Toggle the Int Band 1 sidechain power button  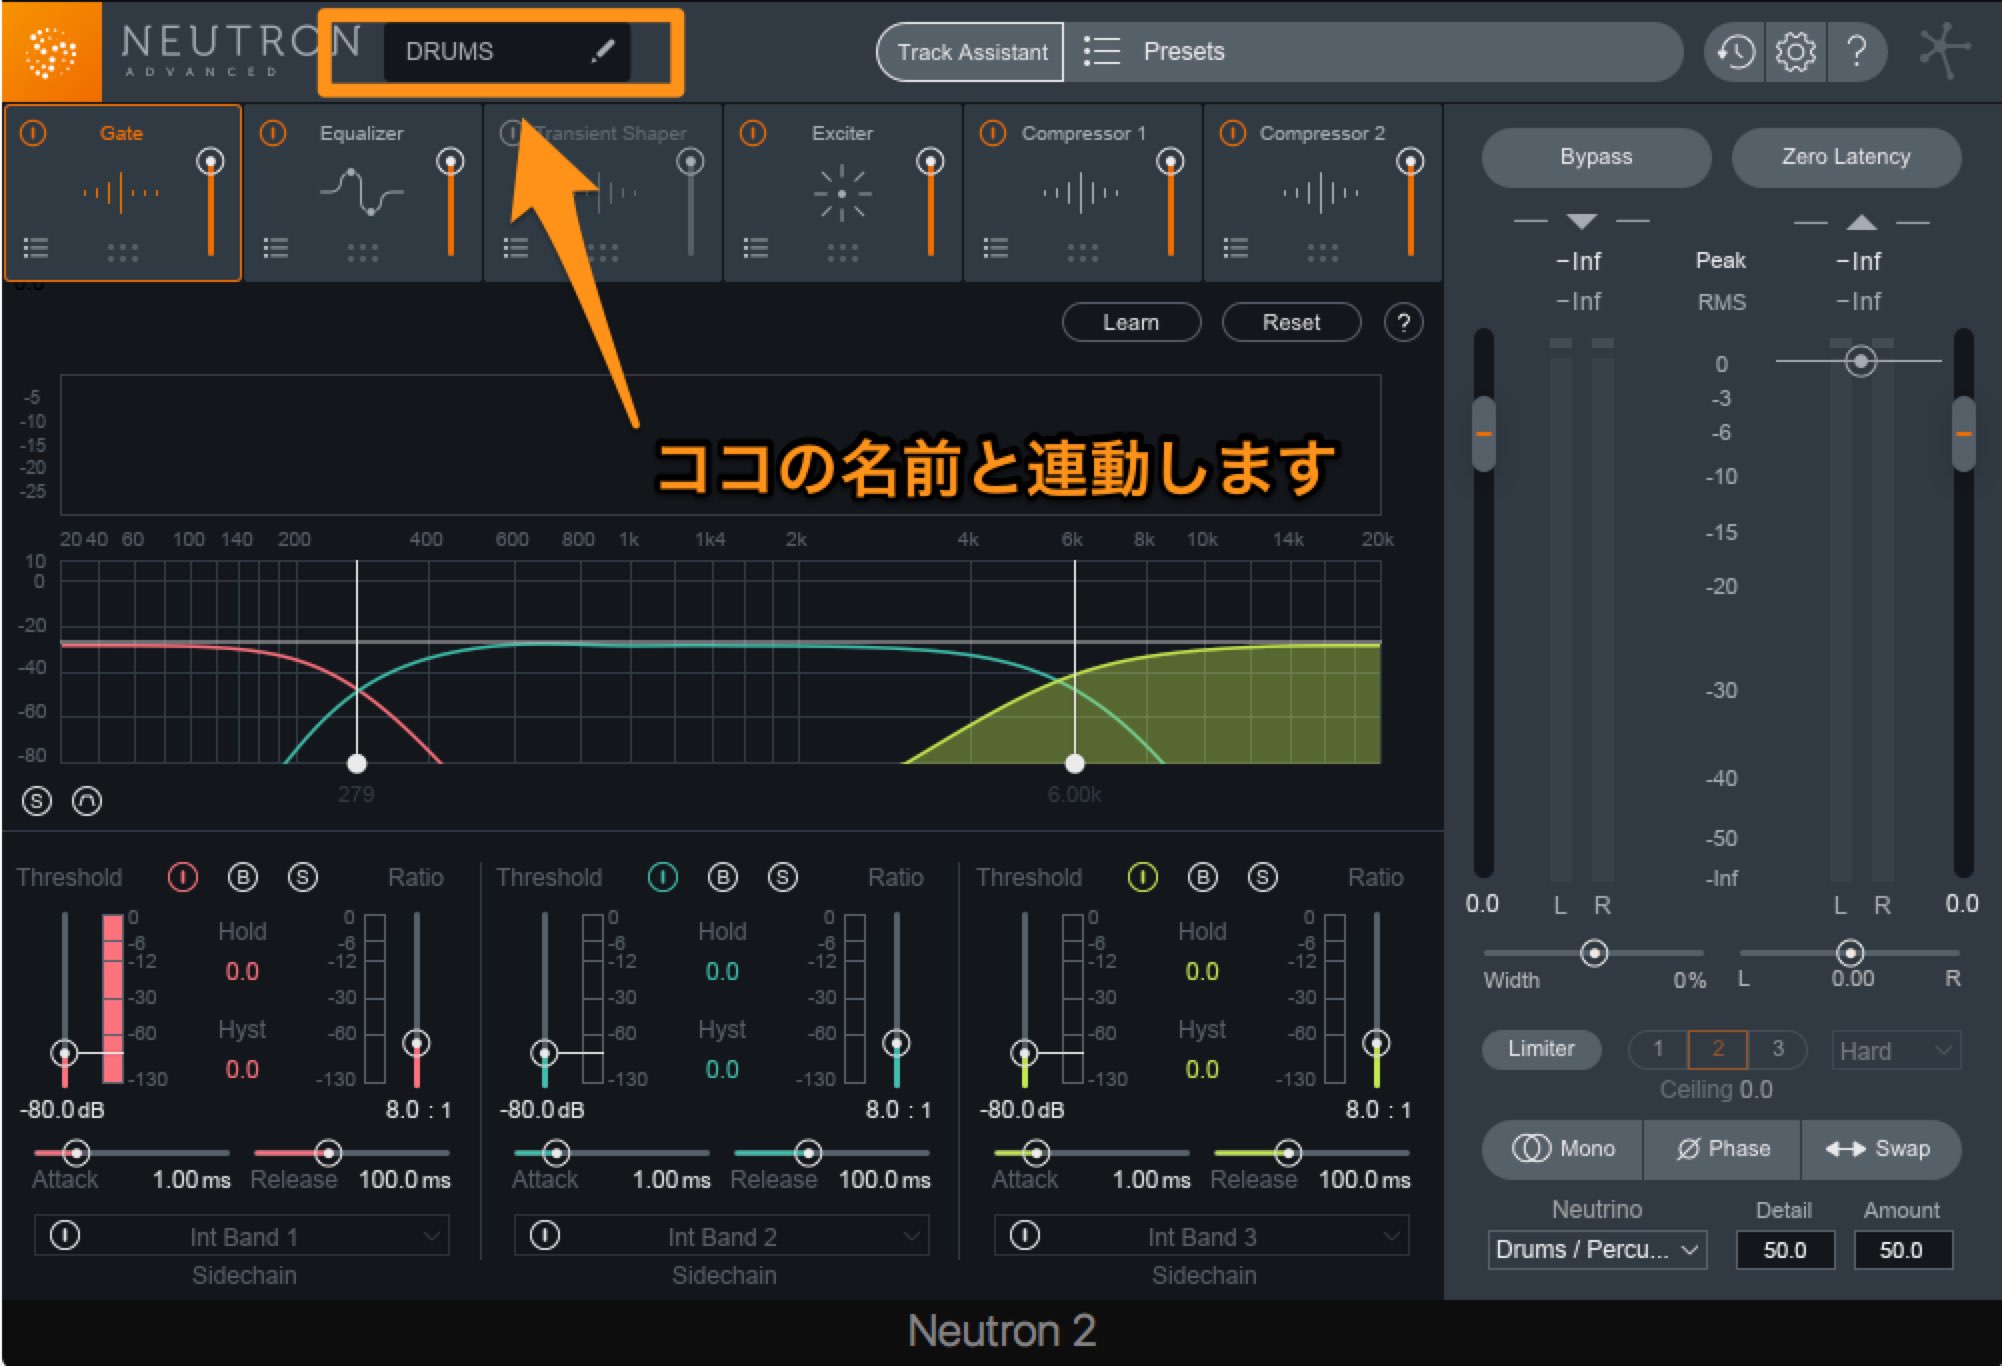tap(65, 1236)
